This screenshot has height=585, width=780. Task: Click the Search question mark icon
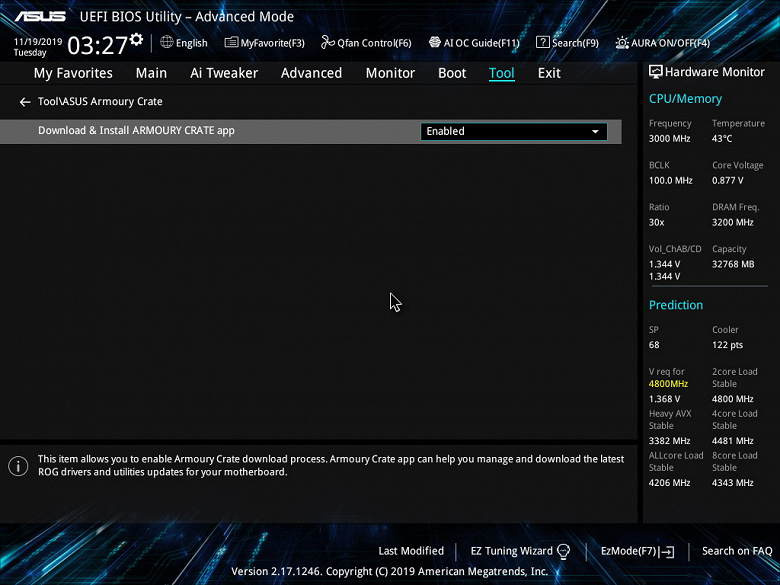[x=543, y=42]
